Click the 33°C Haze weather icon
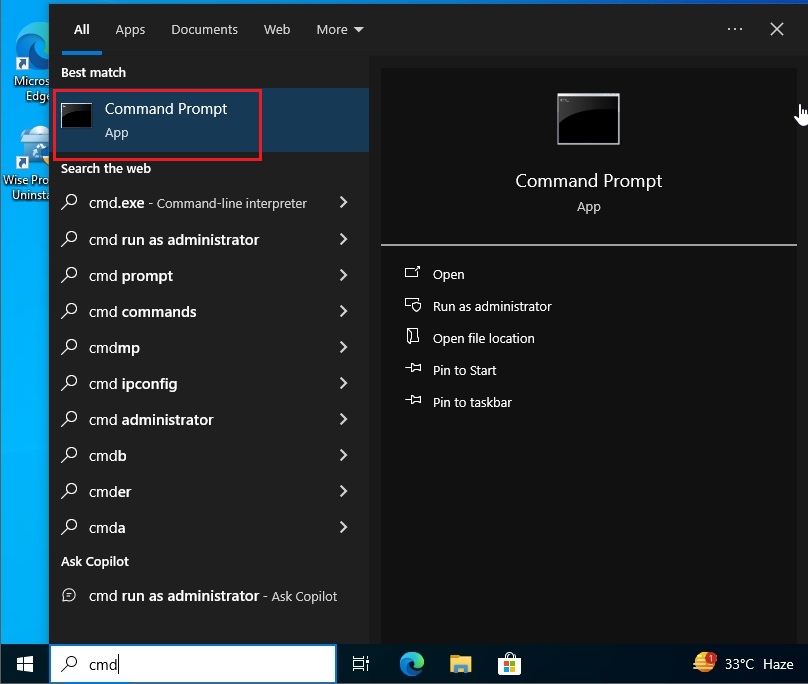Viewport: 808px width, 684px height. click(x=739, y=663)
